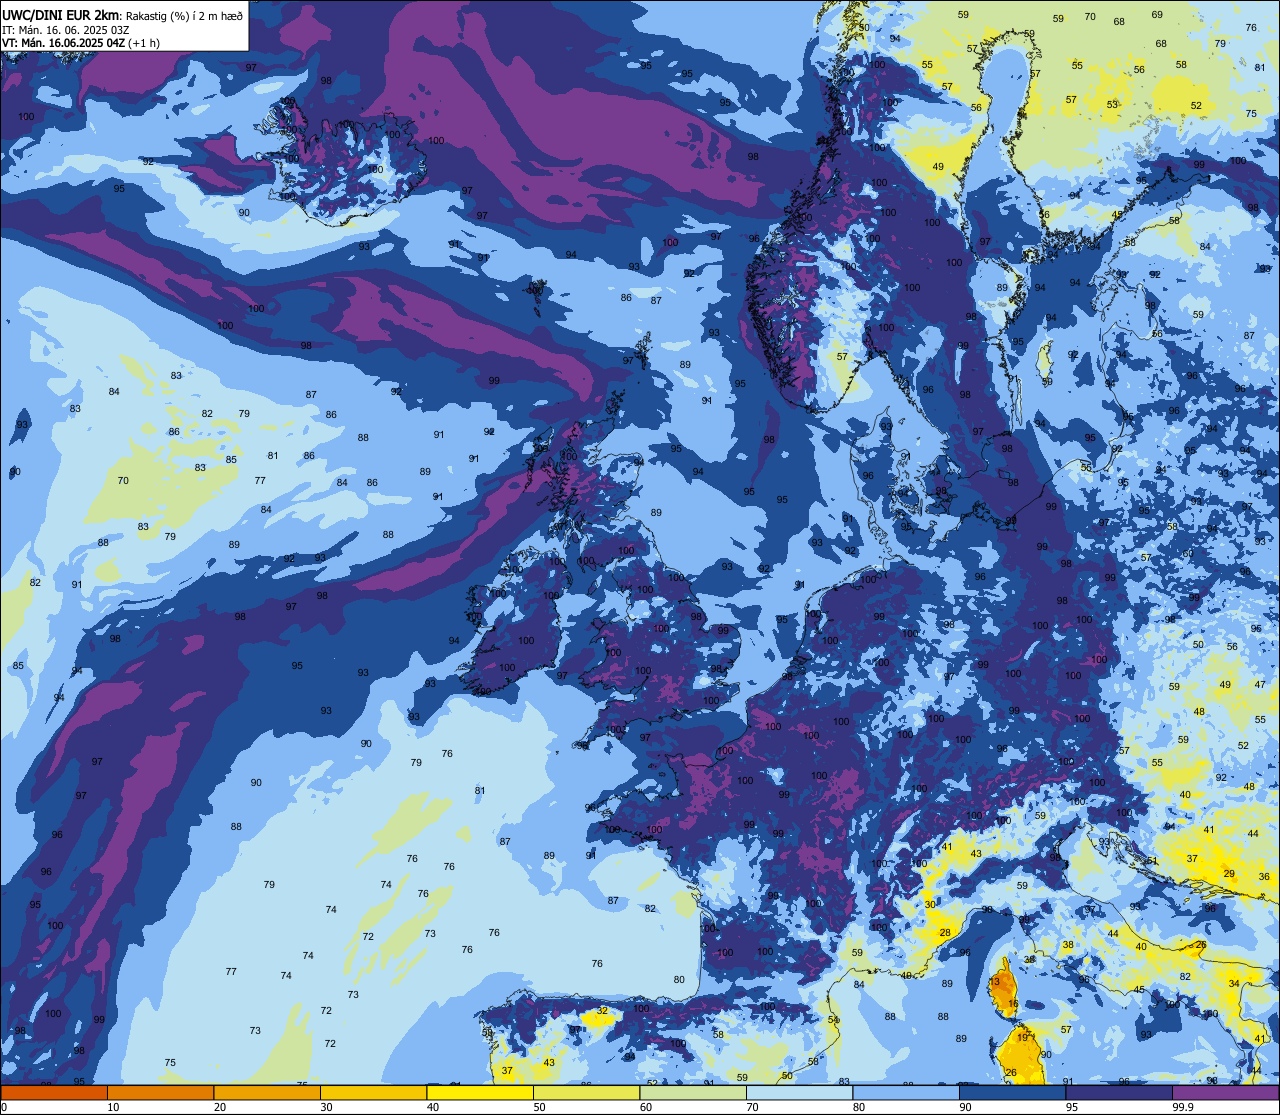The width and height of the screenshot is (1280, 1115).
Task: Select the dark blue 90–95 legend segment
Action: point(1012,1092)
